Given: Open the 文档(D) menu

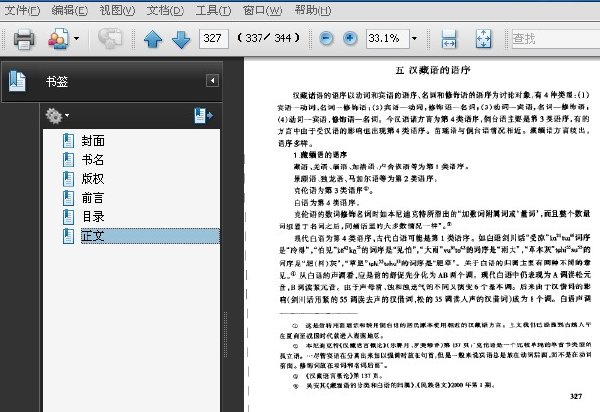Looking at the screenshot, I should [165, 10].
